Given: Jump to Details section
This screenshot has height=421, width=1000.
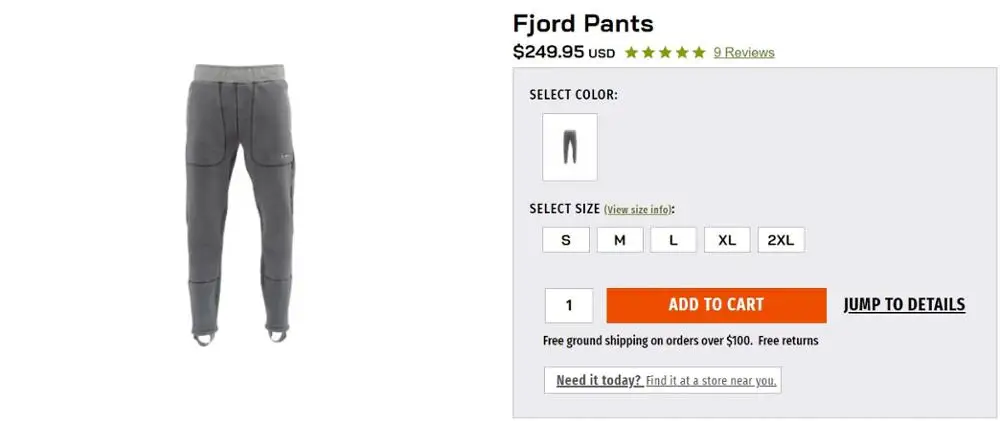Looking at the screenshot, I should [904, 305].
